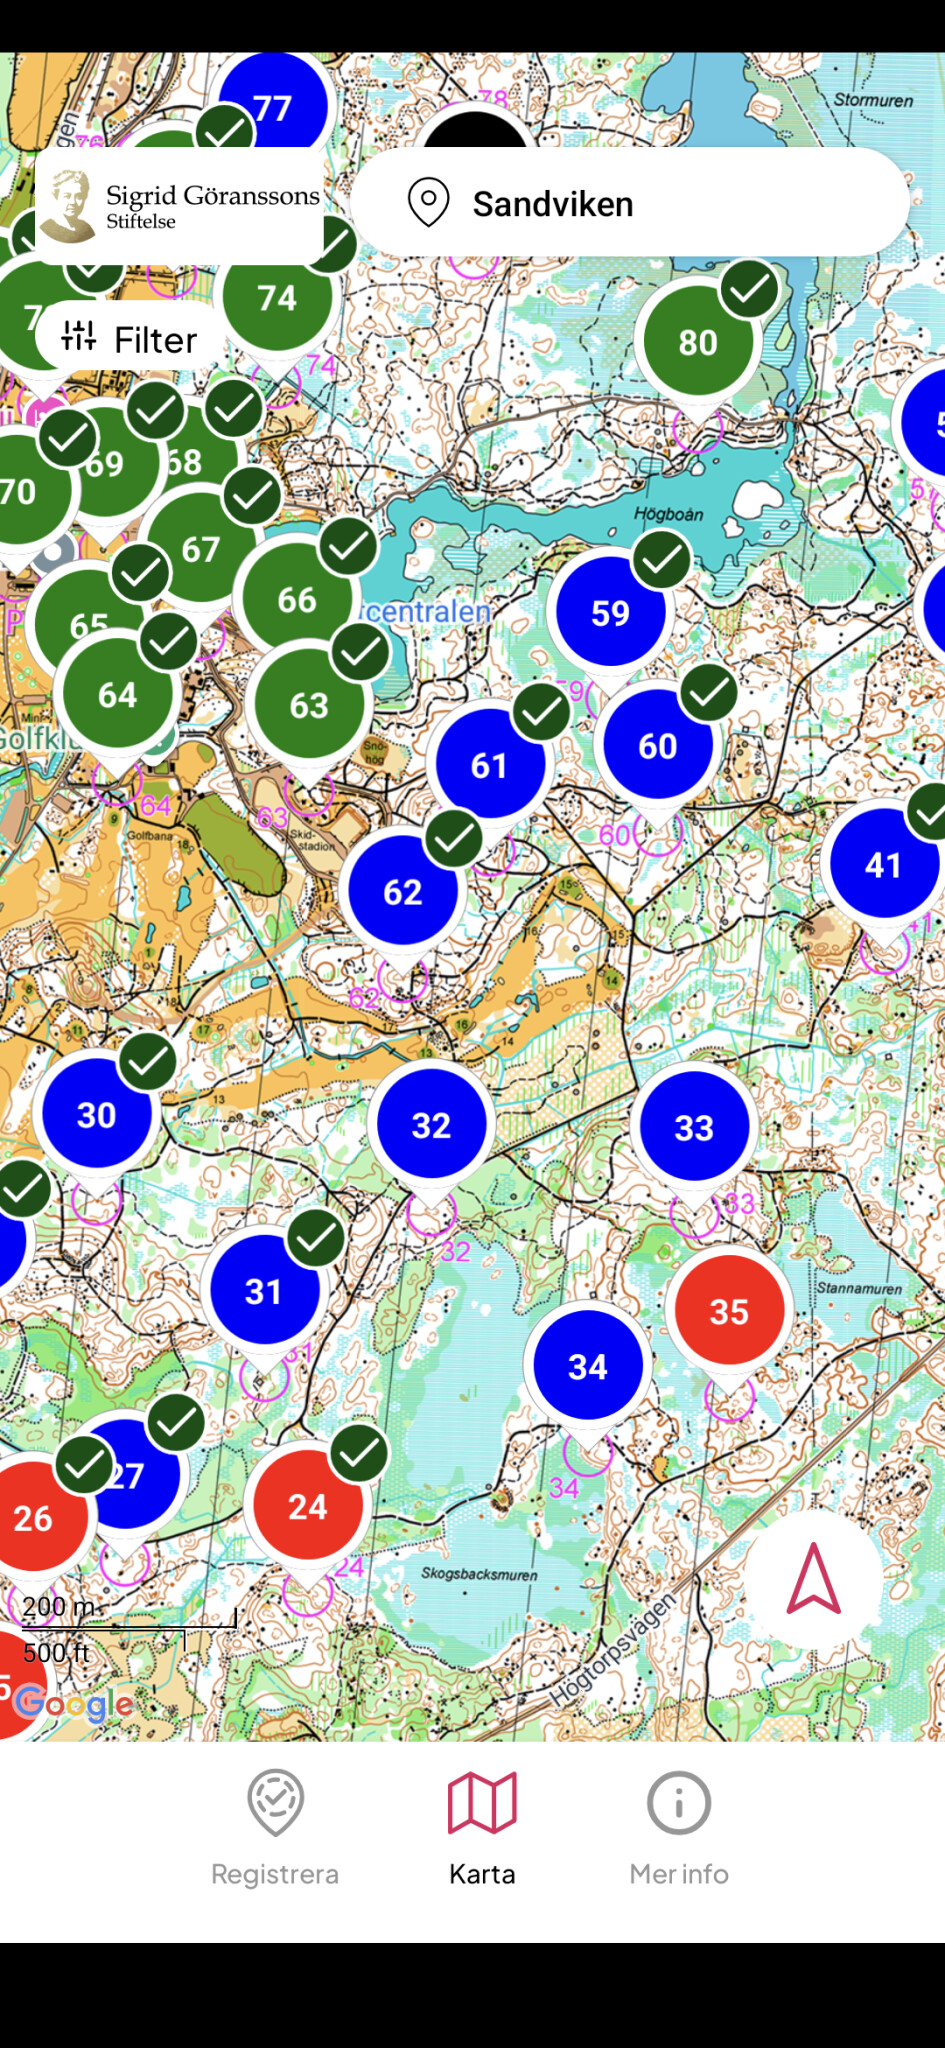Screen dimensions: 945x2048
Task: Open the Mer info tab
Action: click(679, 1828)
